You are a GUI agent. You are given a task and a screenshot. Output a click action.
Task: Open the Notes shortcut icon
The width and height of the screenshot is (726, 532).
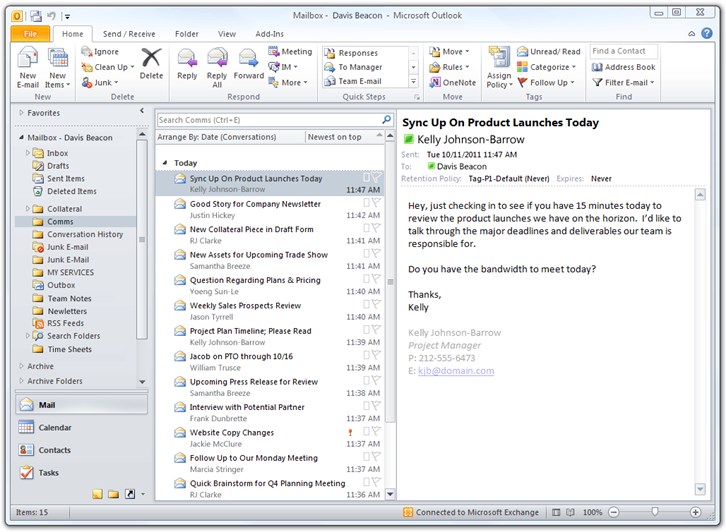click(x=97, y=494)
